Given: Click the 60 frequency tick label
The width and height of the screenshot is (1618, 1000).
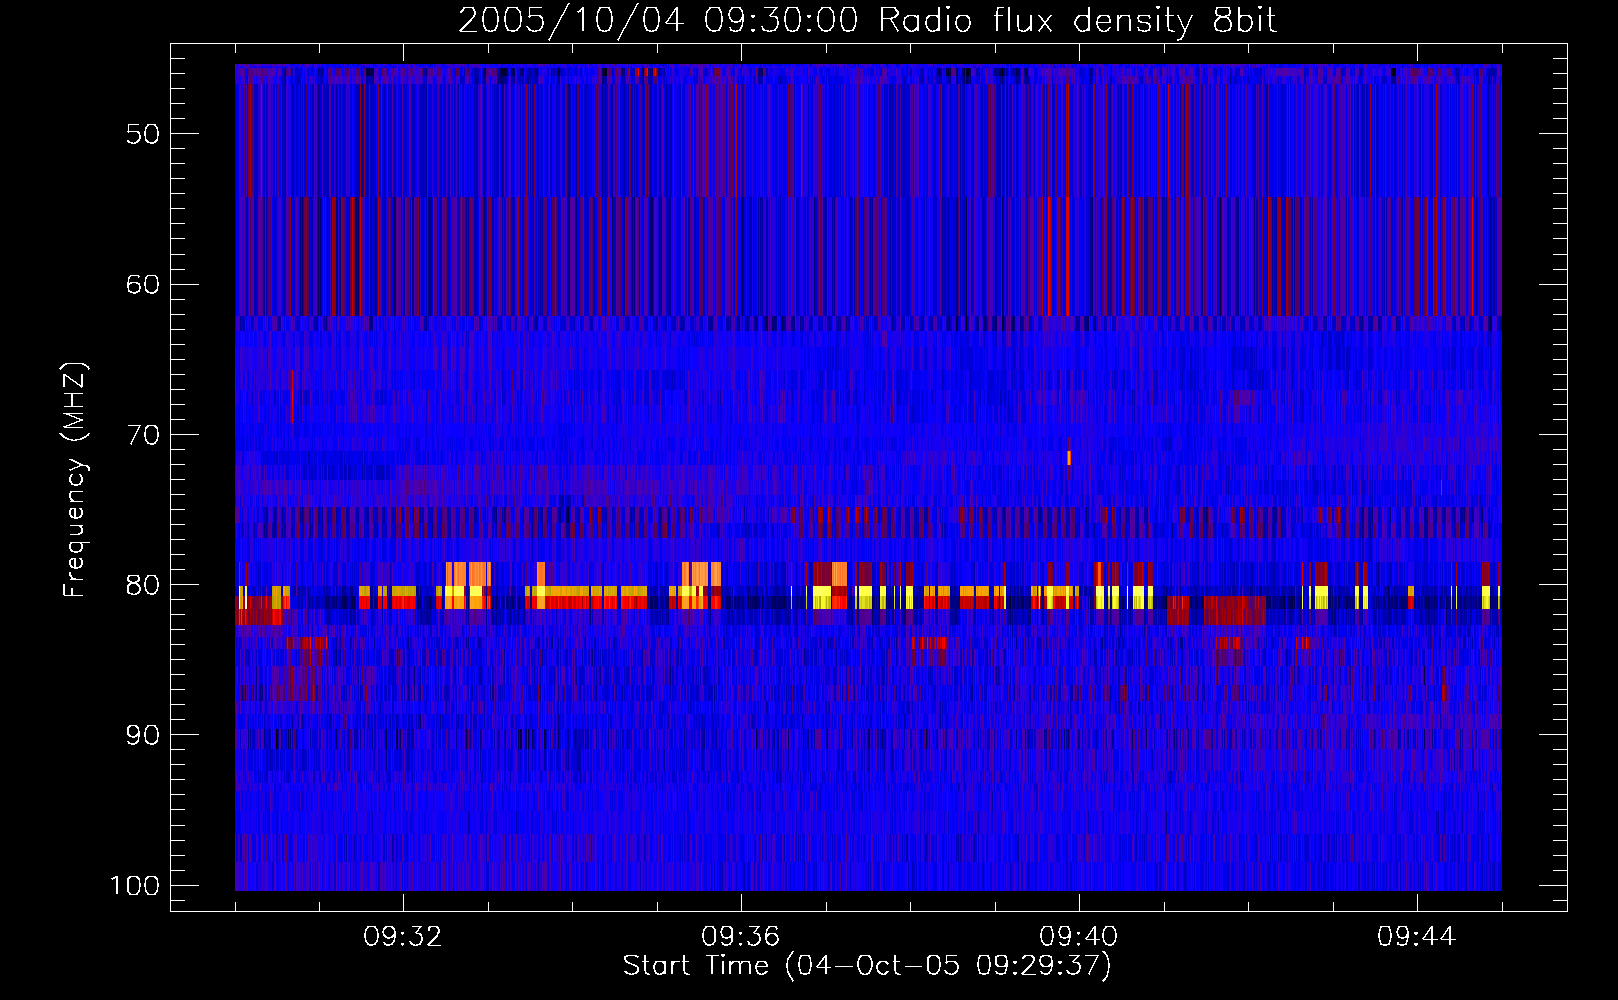Looking at the screenshot, I should pyautogui.click(x=143, y=285).
